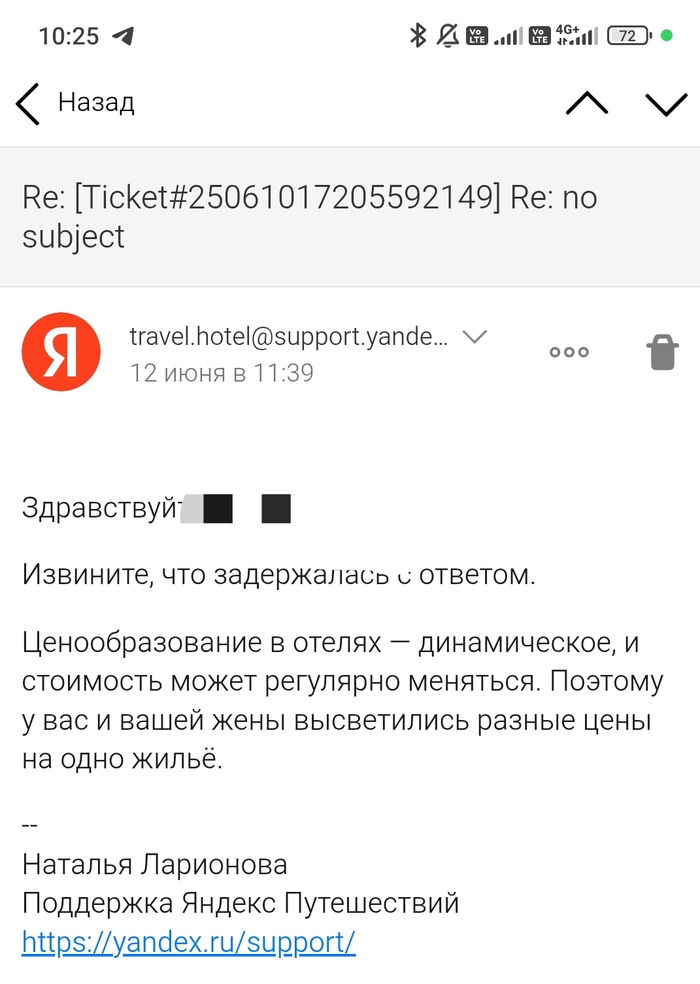Viewport: 700px width, 984px height.
Task: Tap the paragraph about Ценообразование в отелях
Action: pyautogui.click(x=342, y=701)
